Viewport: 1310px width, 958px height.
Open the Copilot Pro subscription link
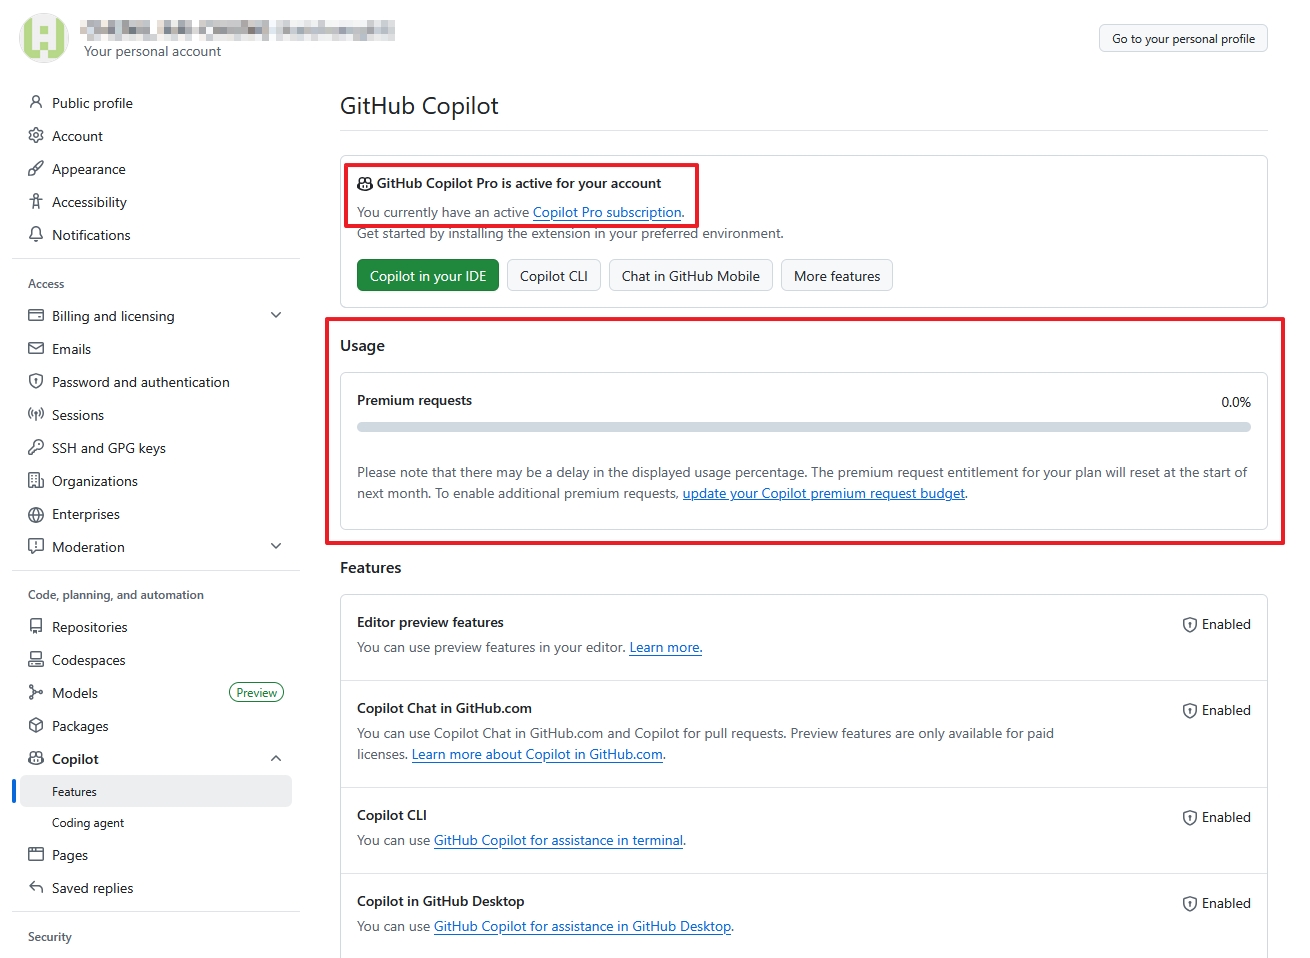(x=607, y=212)
